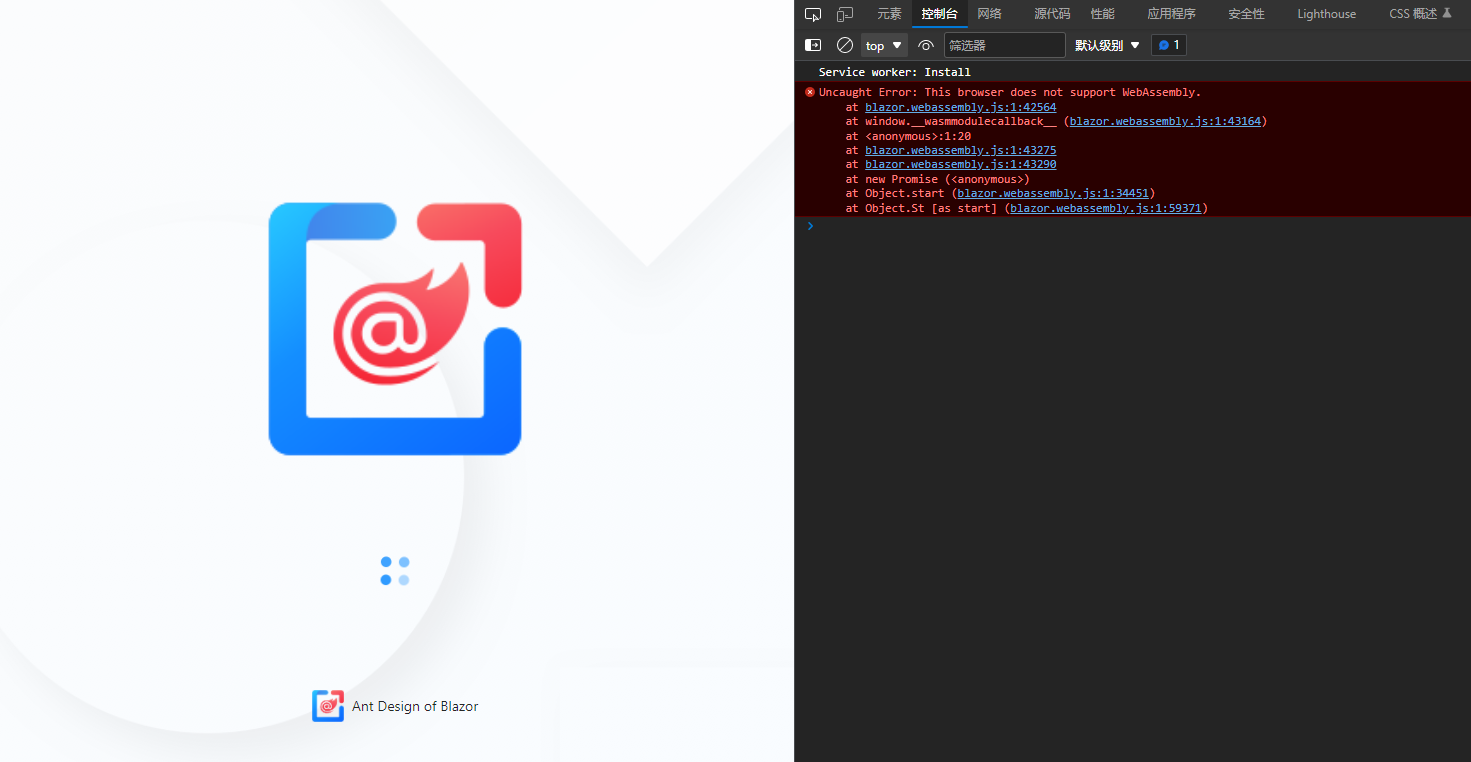Viewport: 1471px width, 762px height.
Task: Select the 'at new Promise (<anonymous>)' stack line
Action: pos(937,179)
